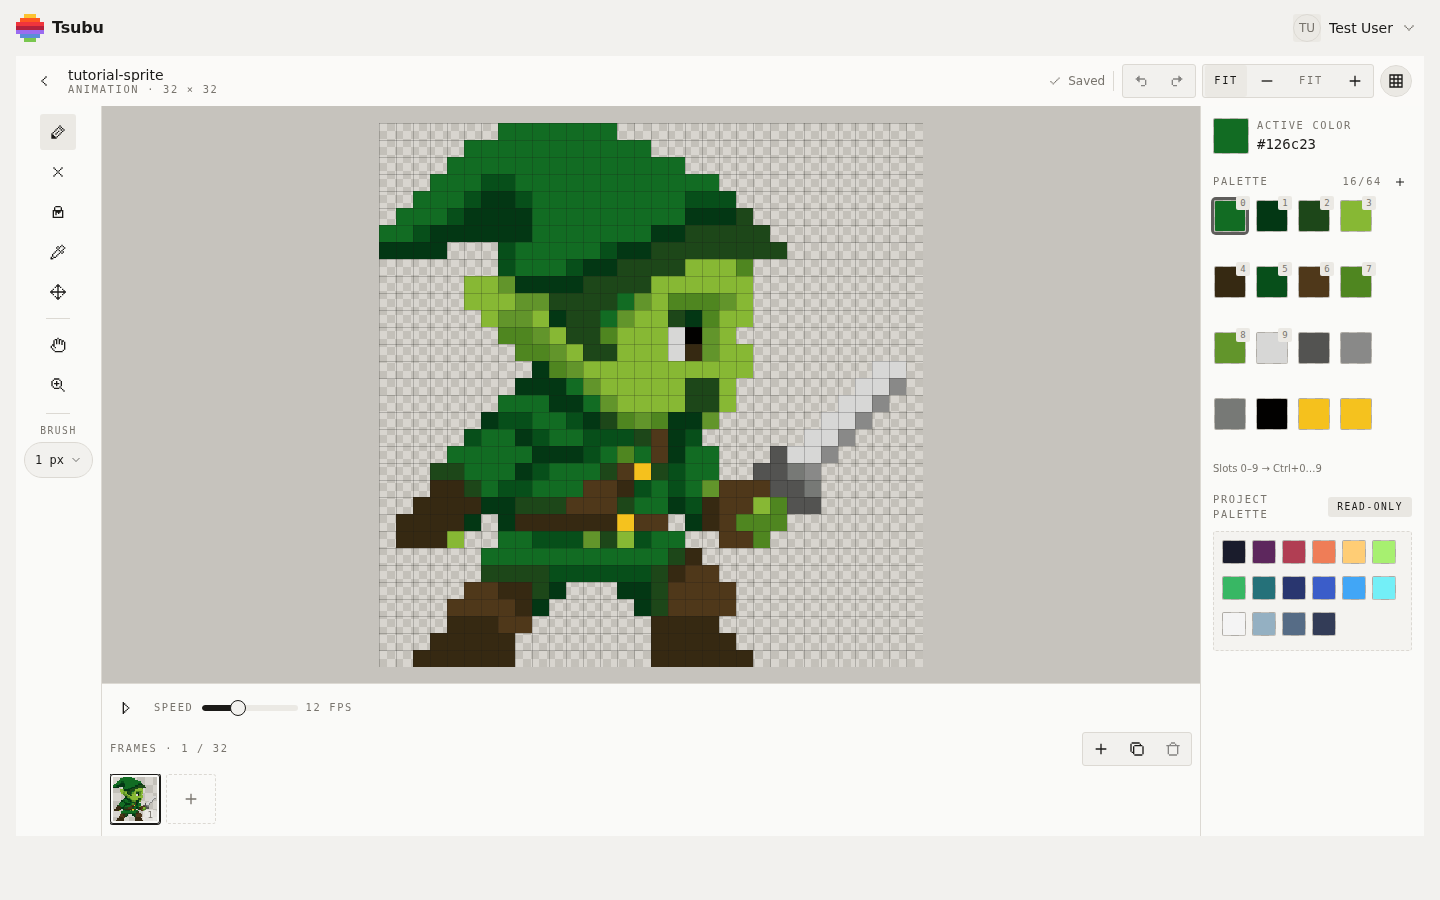Go back using the left chevron arrow
The height and width of the screenshot is (900, 1440).
44,81
